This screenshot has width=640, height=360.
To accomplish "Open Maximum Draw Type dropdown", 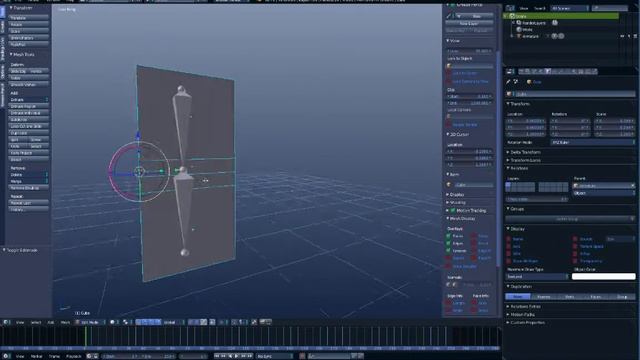I will point(537,276).
